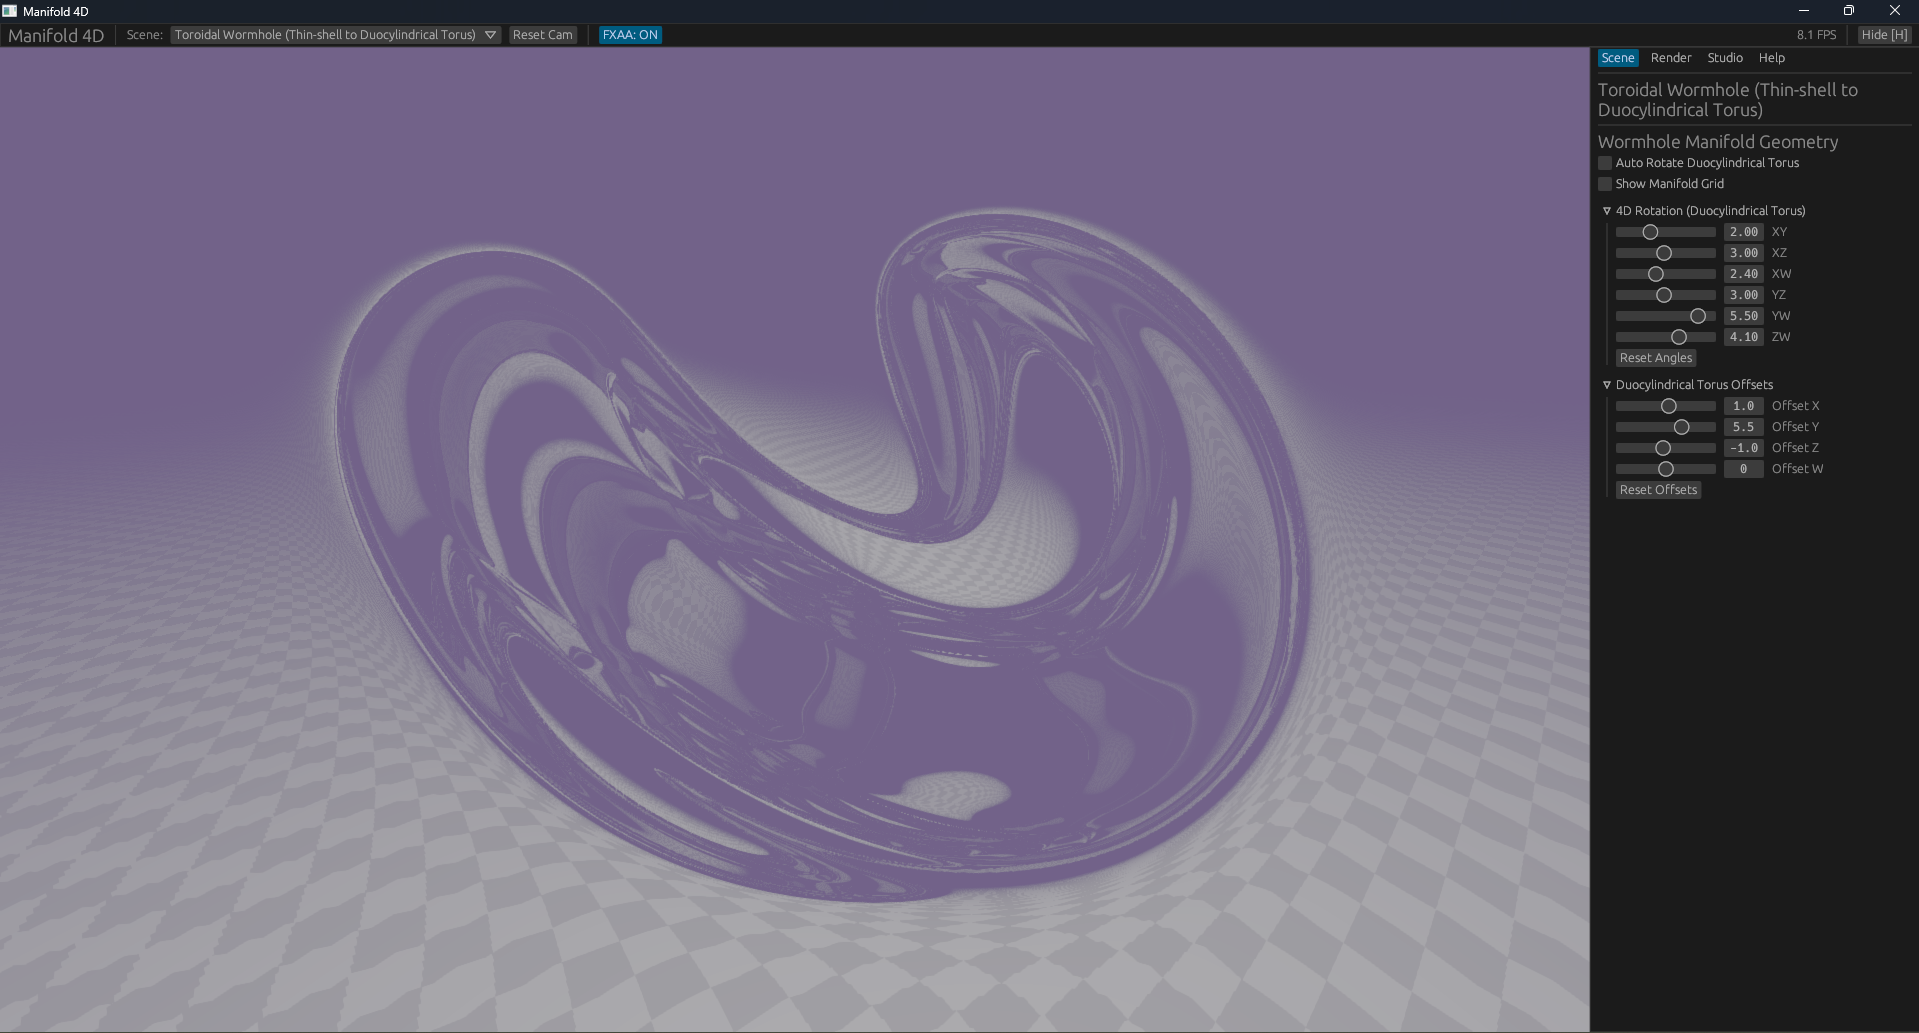
Task: Click the ZW rotation value field
Action: [x=1744, y=337]
